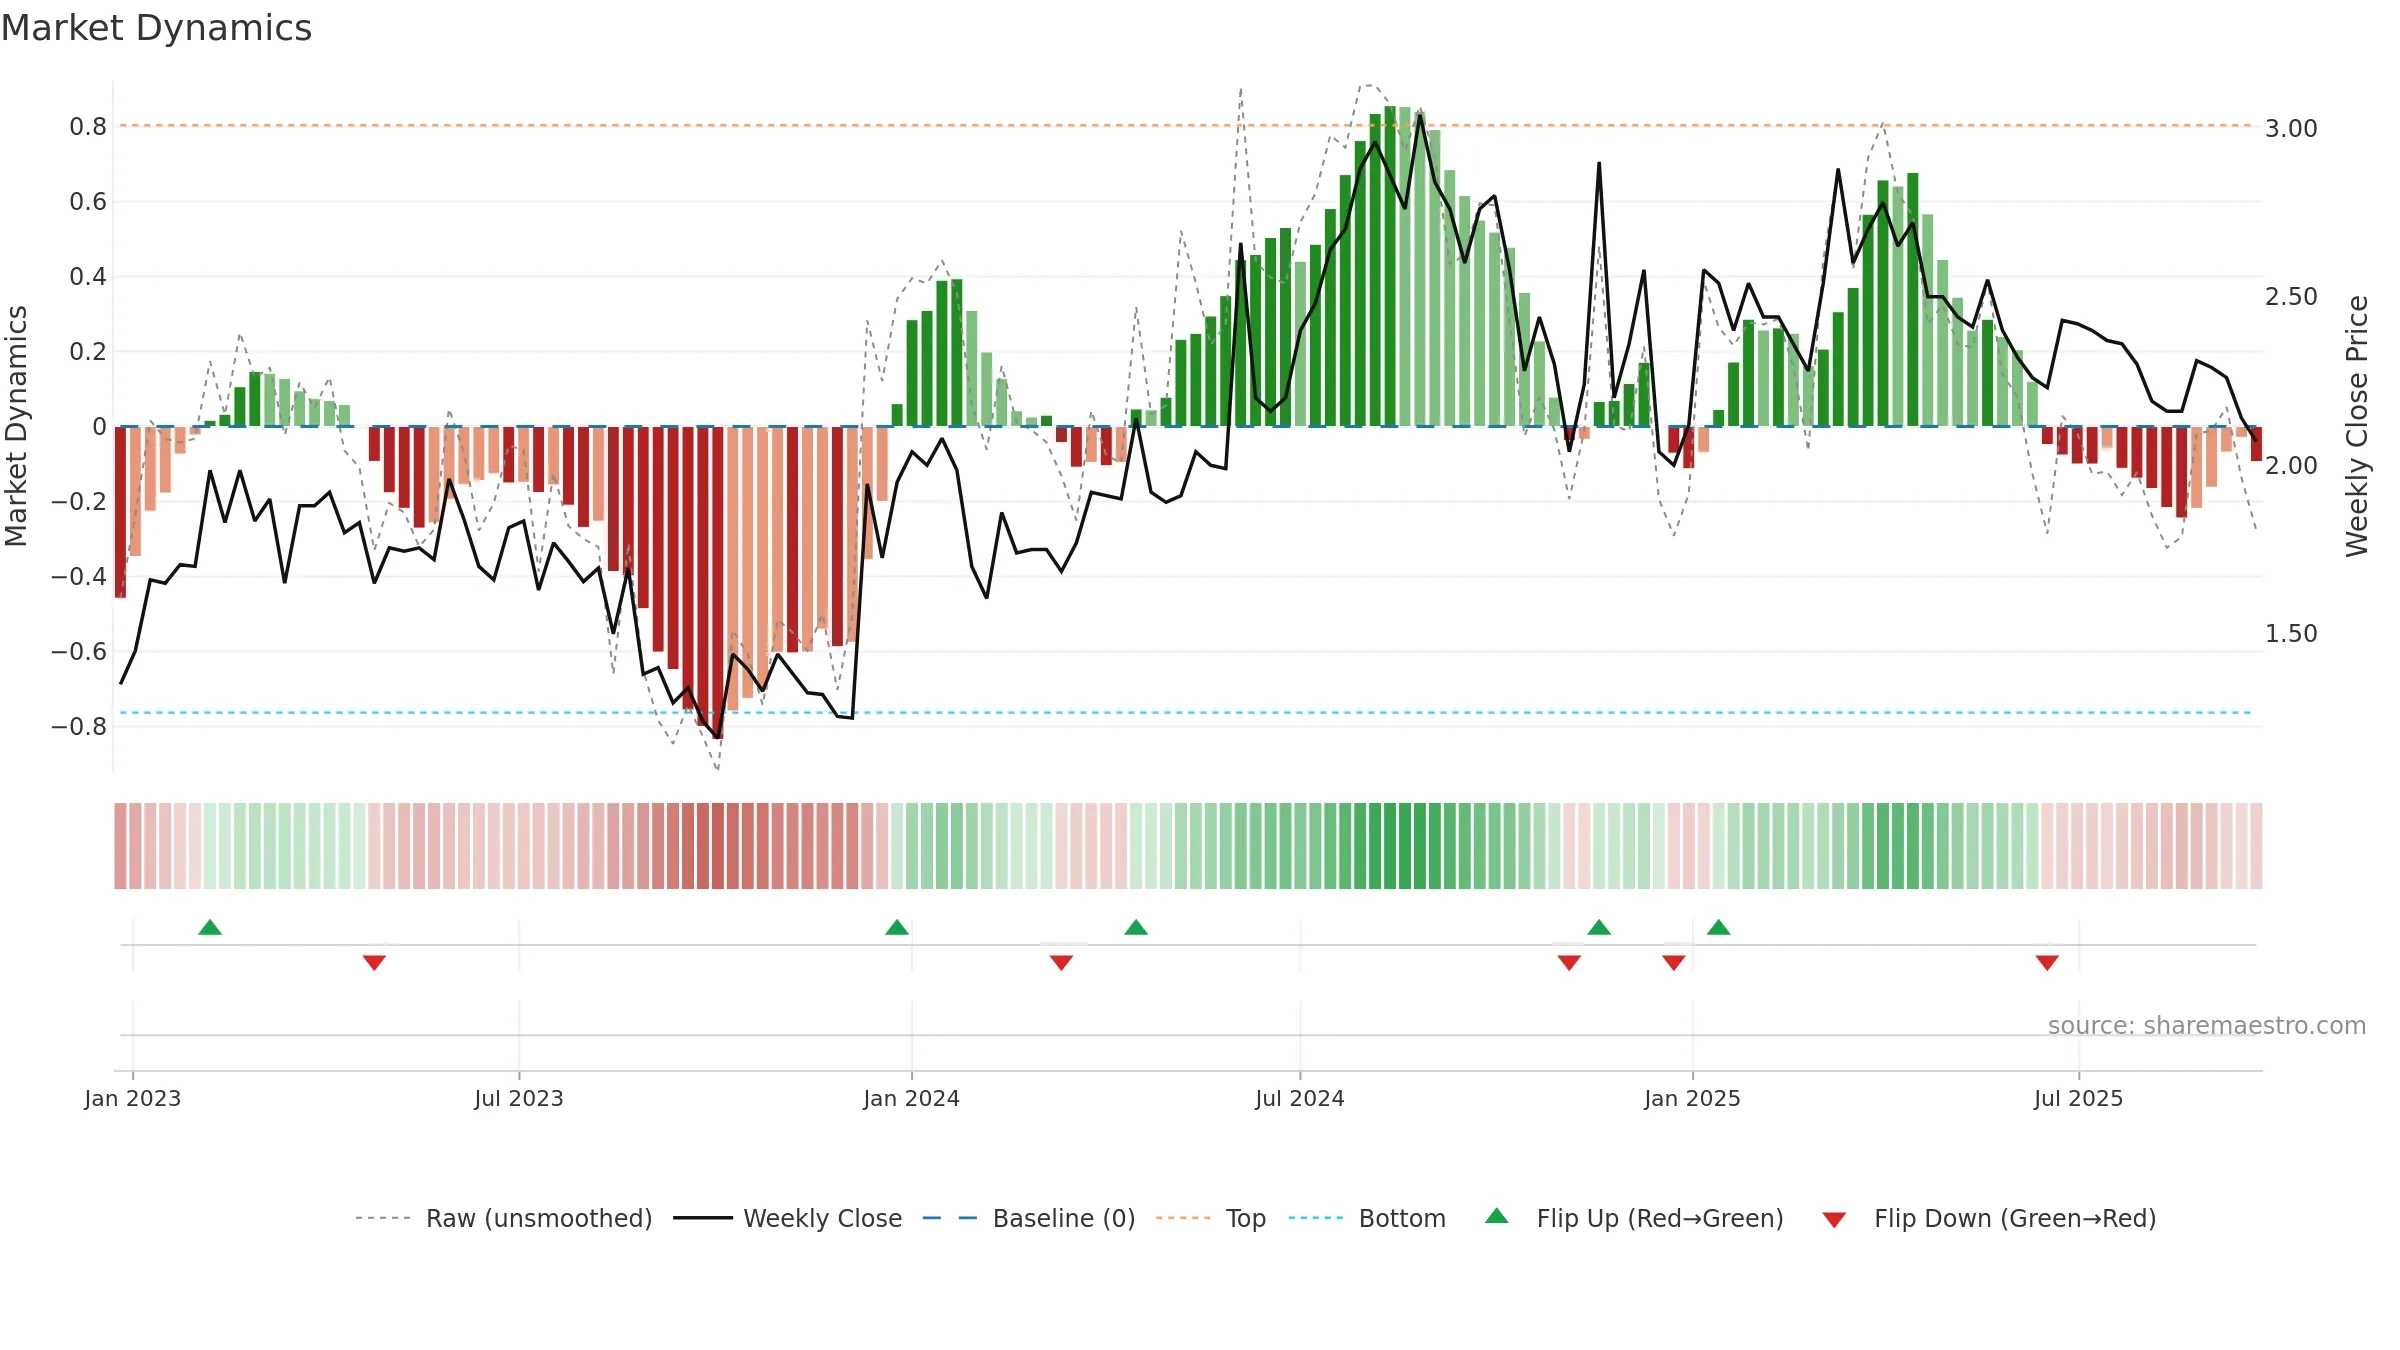Toggle the Flip Down (Green→Red) legend entry
This screenshot has height=1350, width=2400.
pyautogui.click(x=1989, y=1218)
